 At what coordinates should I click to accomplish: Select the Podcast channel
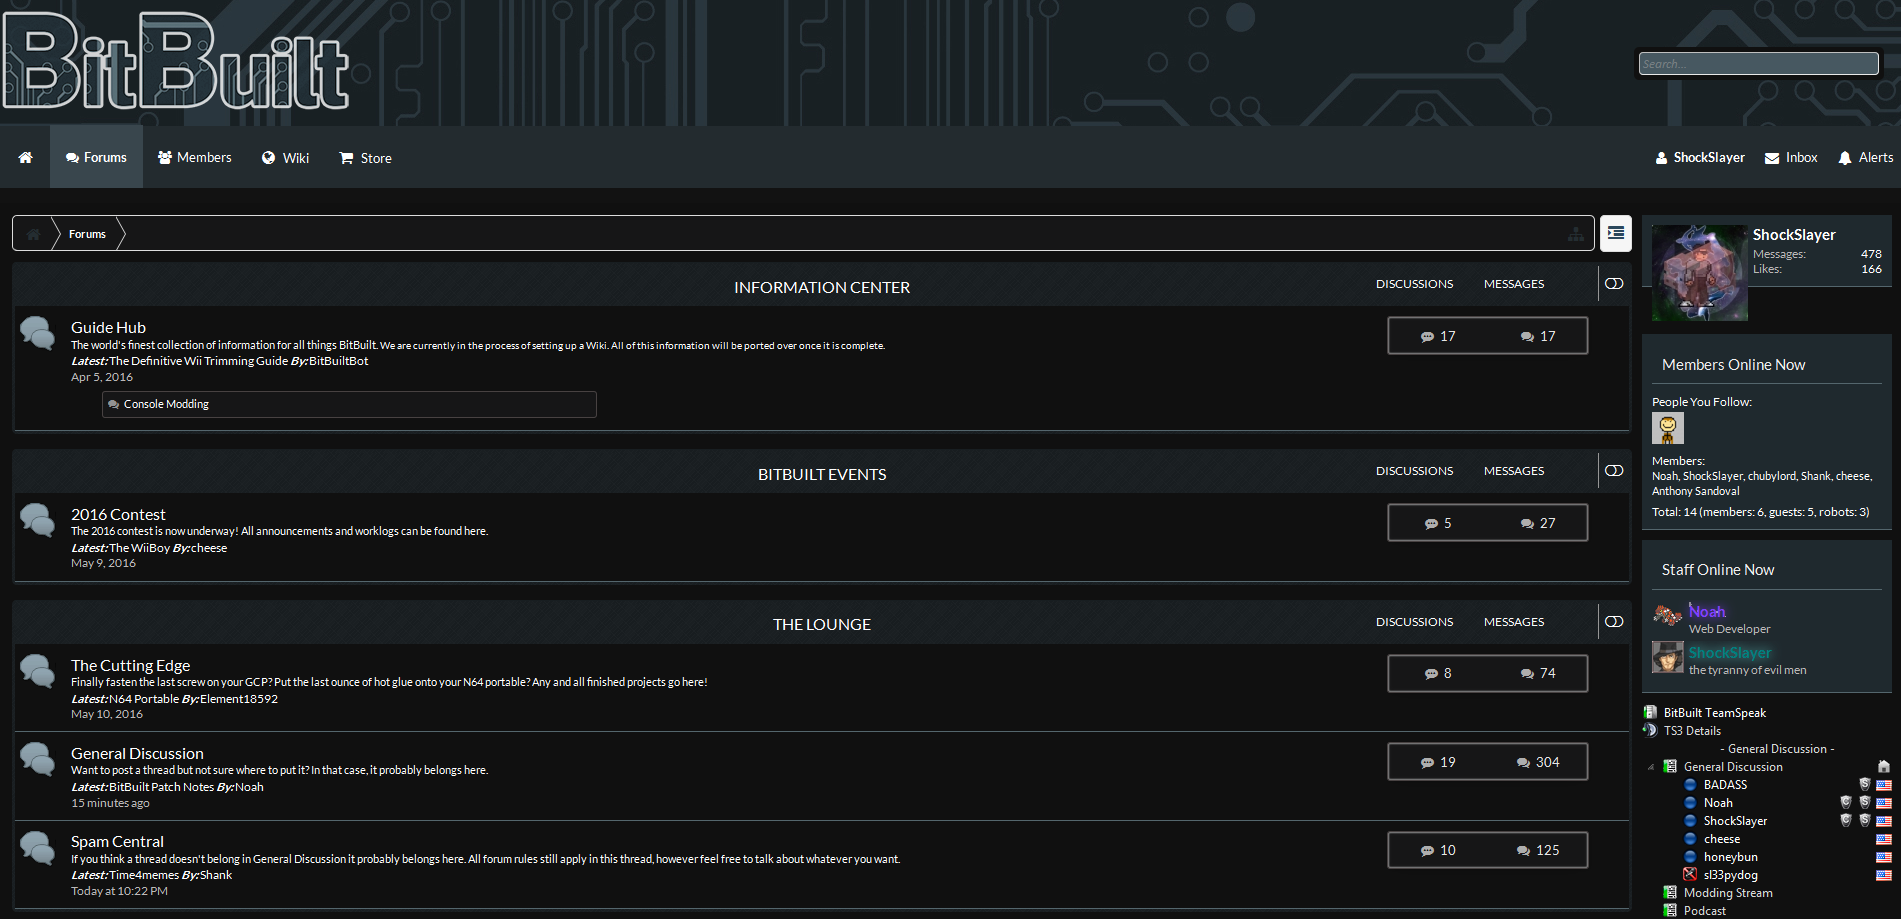coord(1704,911)
